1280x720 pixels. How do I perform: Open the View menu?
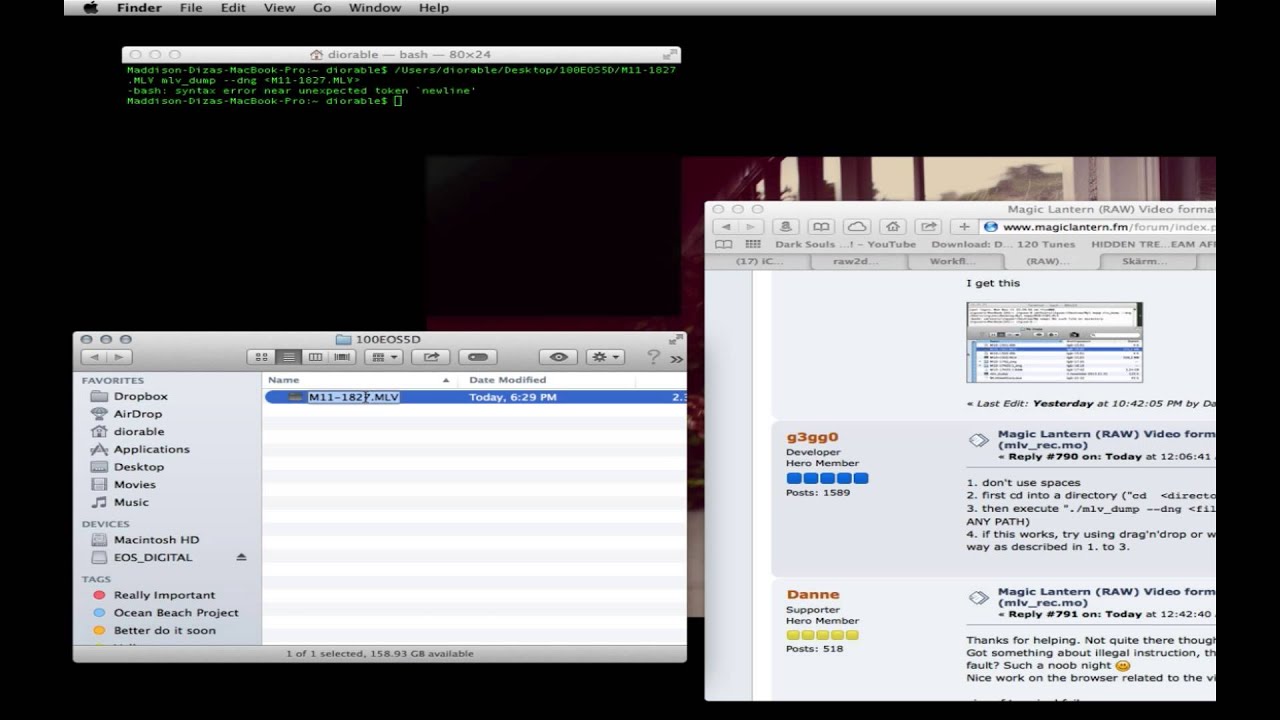279,8
